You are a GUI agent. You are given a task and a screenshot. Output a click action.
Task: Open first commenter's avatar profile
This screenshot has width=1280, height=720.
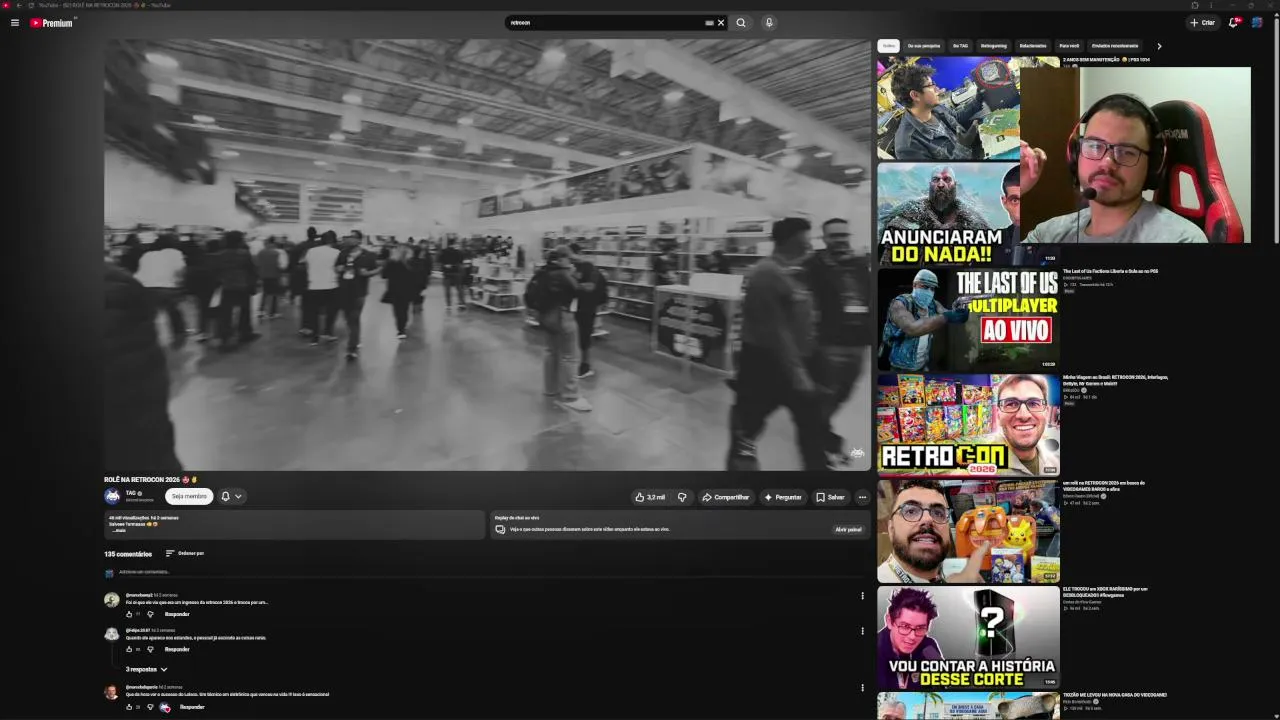[112, 599]
